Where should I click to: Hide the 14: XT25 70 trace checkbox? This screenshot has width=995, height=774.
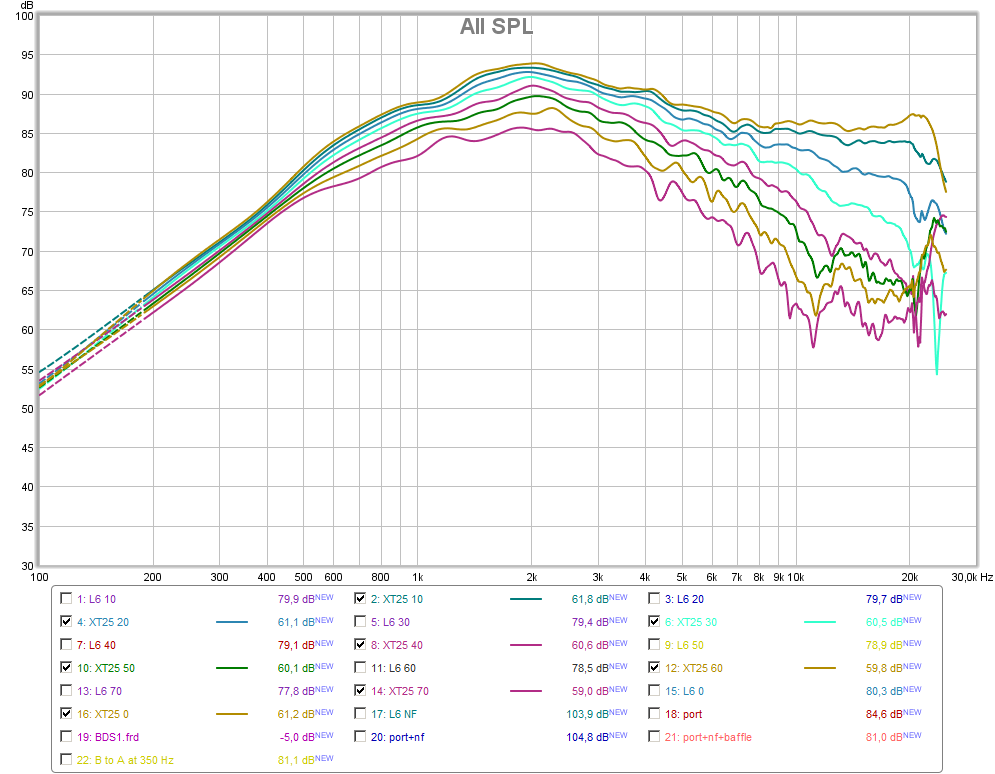[x=360, y=690]
